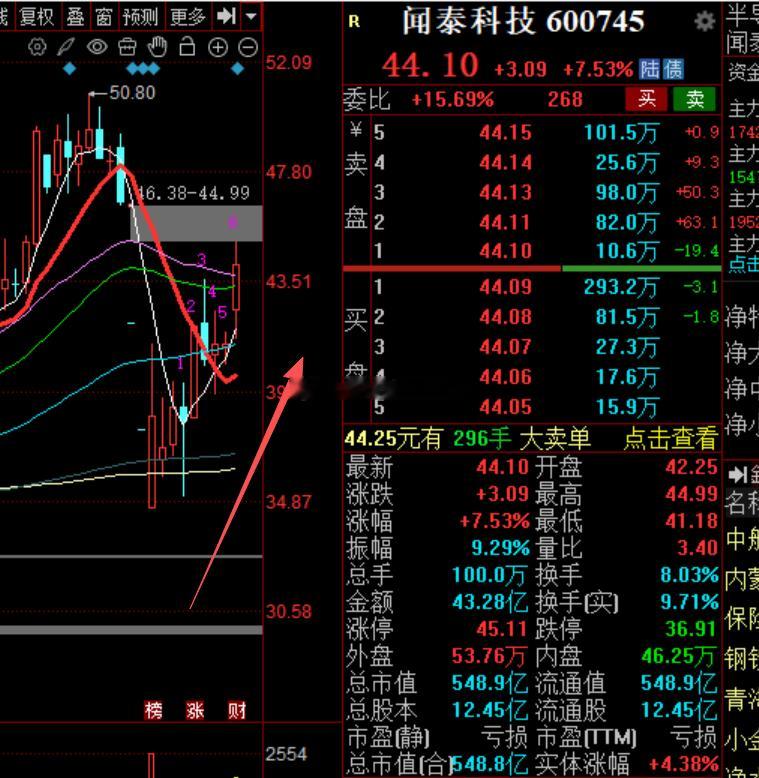Click the 榜 badge on the chart
This screenshot has height=778, width=759.
153,711
